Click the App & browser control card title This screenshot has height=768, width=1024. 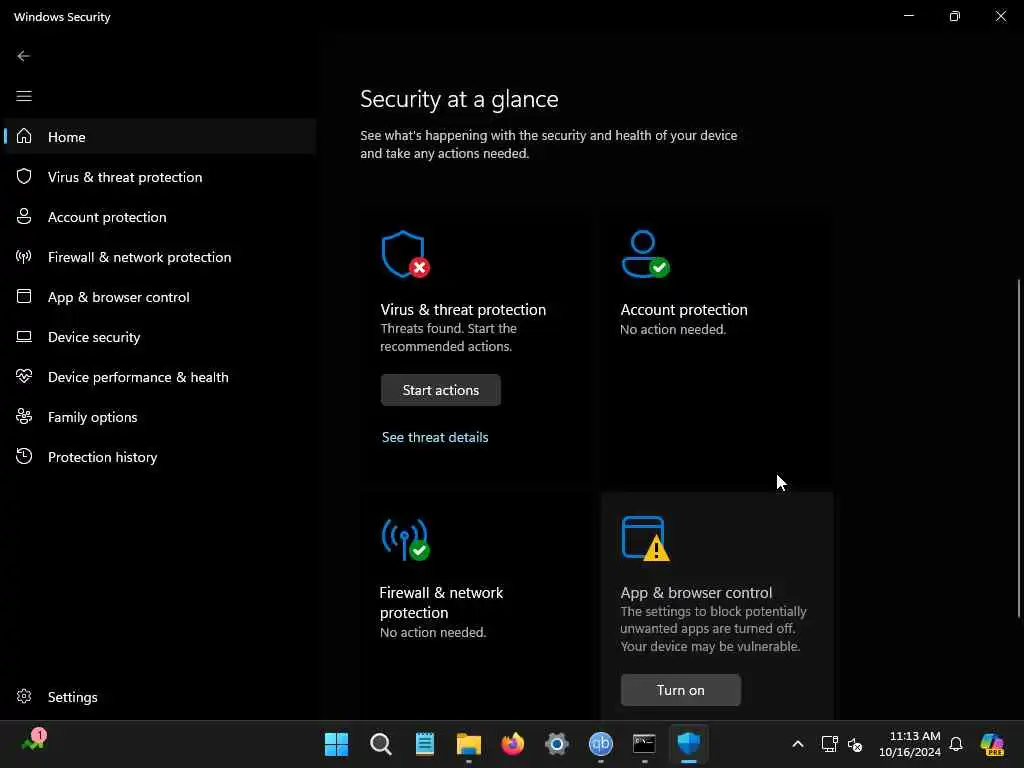click(x=696, y=592)
